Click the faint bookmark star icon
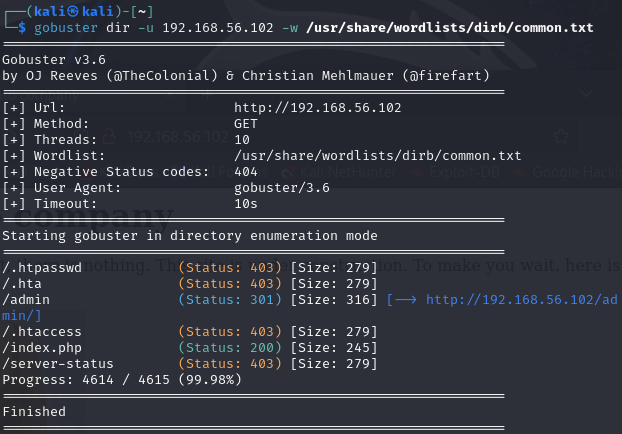Viewport: 622px width, 434px height. (561, 136)
